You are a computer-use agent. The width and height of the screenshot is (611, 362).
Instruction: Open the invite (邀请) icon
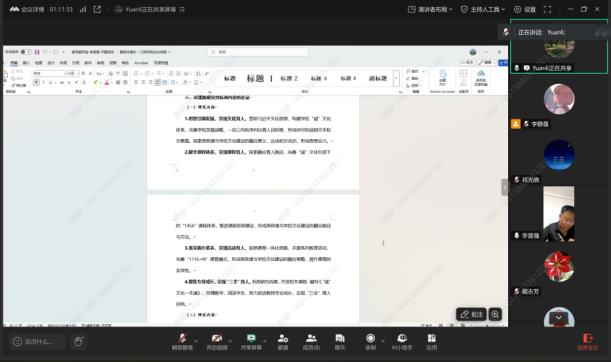[x=283, y=342]
